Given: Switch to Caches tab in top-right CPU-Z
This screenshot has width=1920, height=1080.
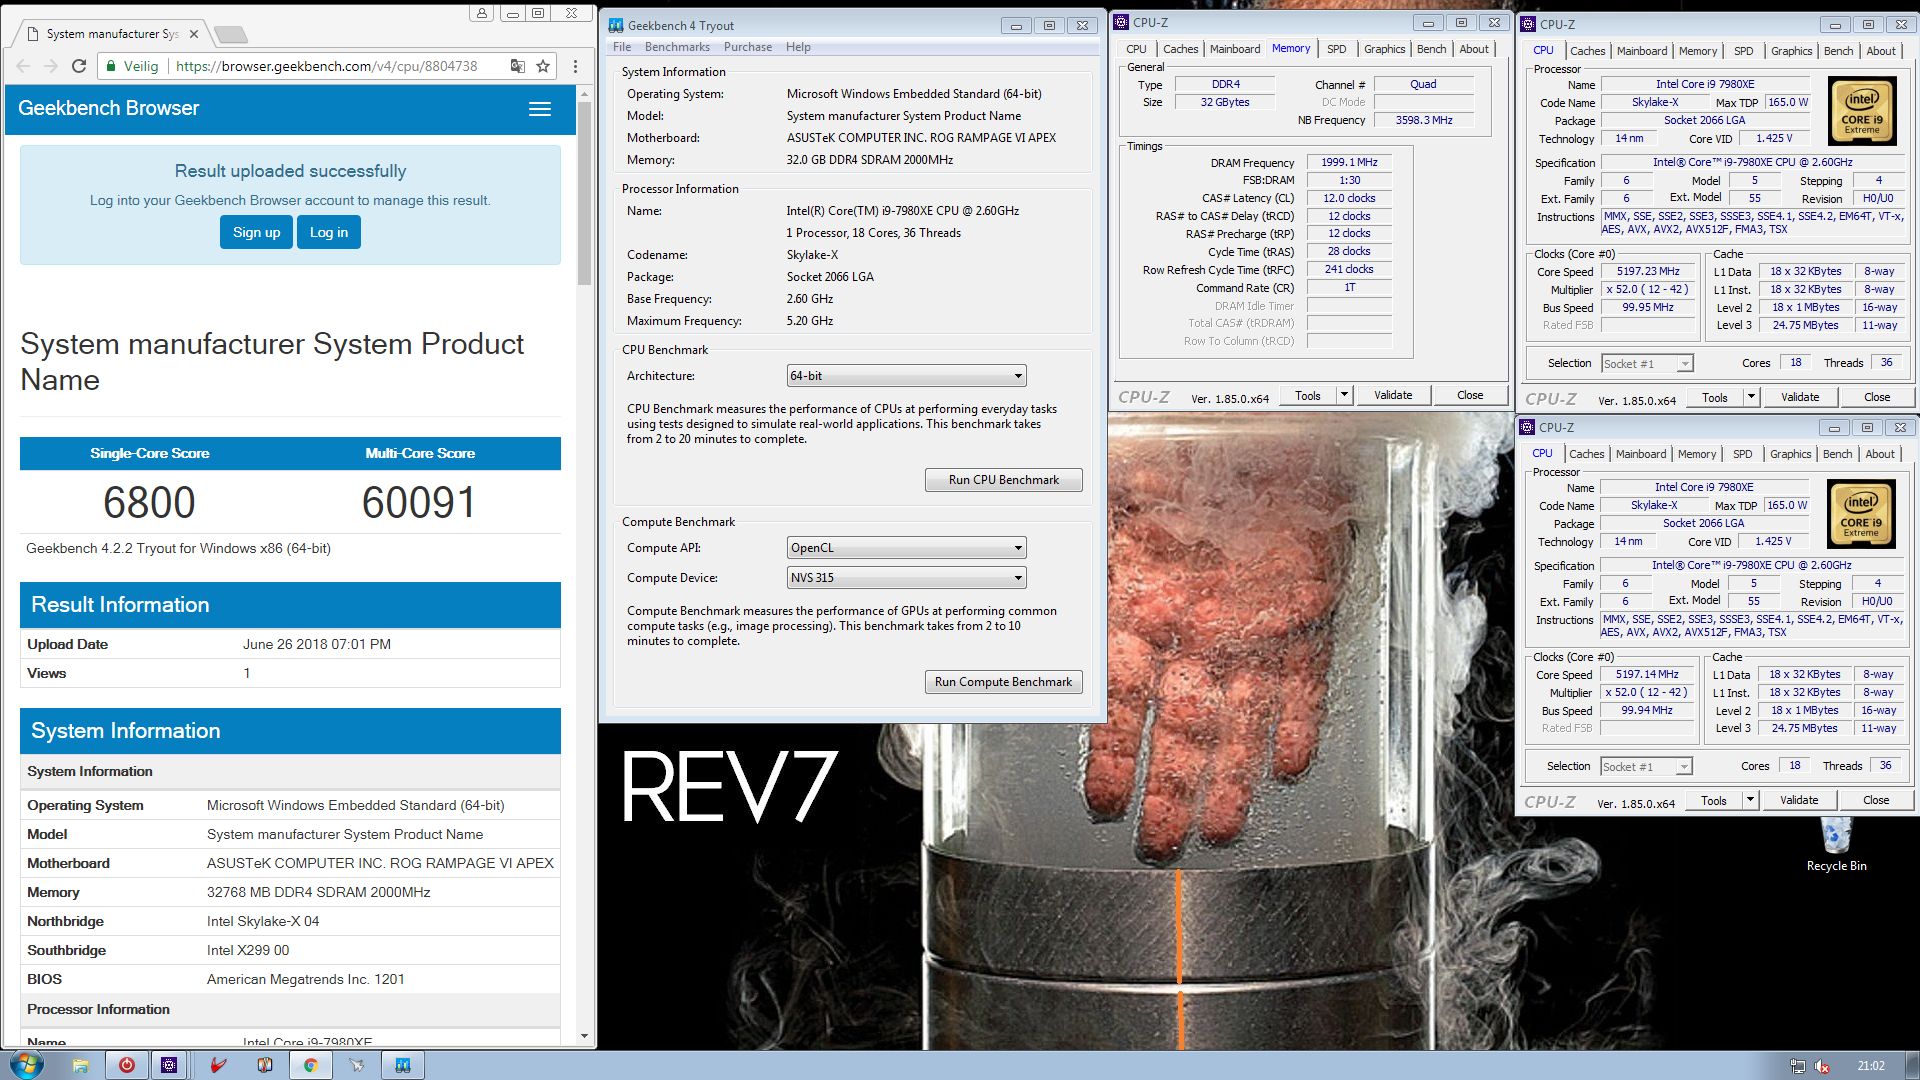Looking at the screenshot, I should click(1587, 51).
